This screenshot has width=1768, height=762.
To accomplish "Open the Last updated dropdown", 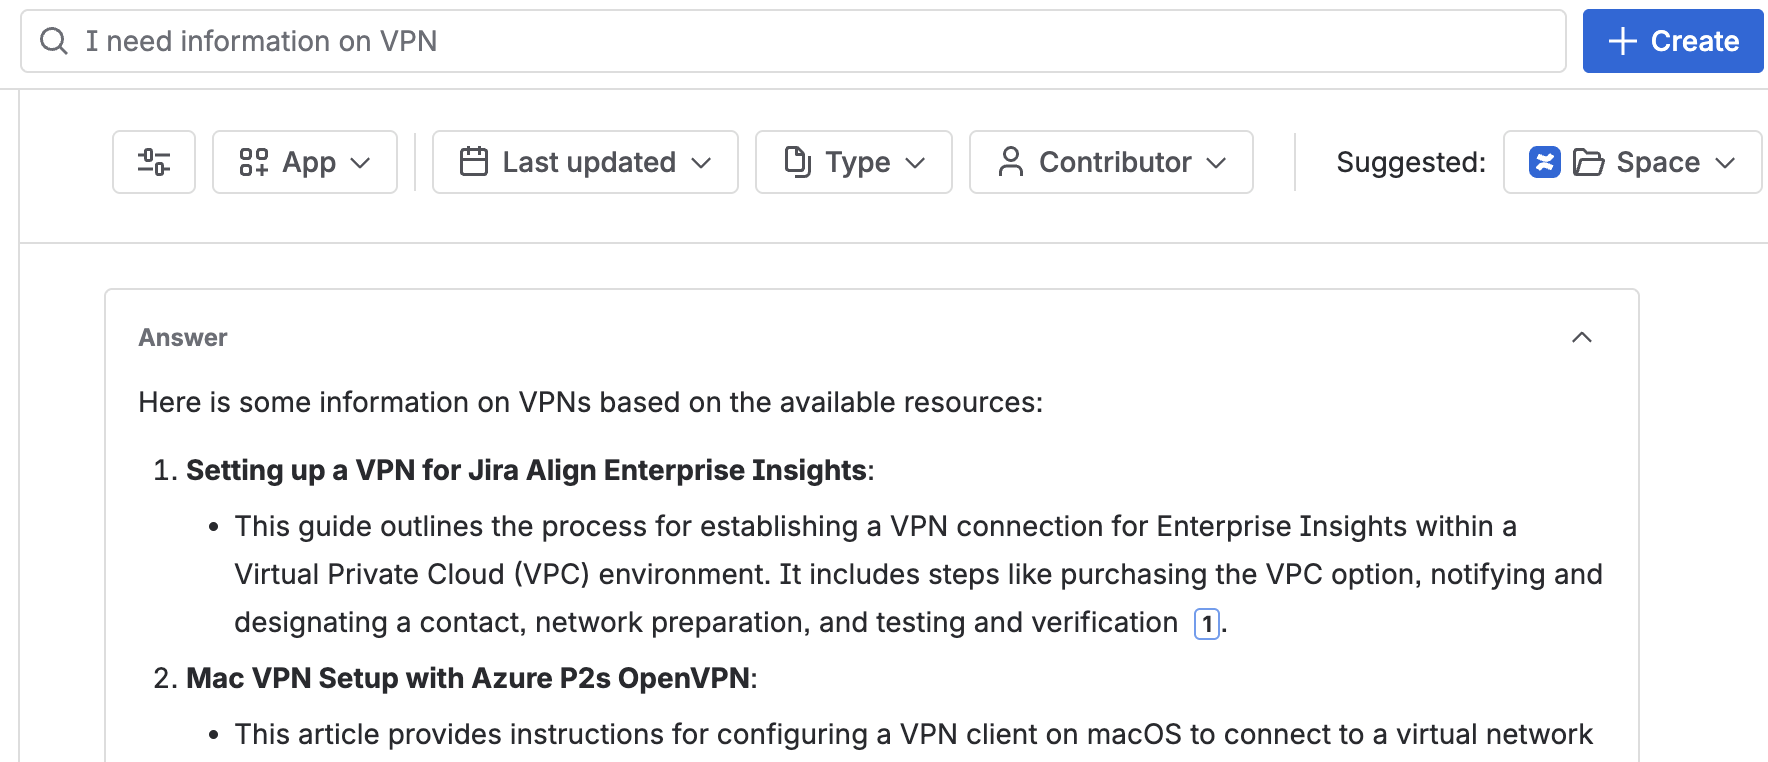I will click(x=703, y=162).
